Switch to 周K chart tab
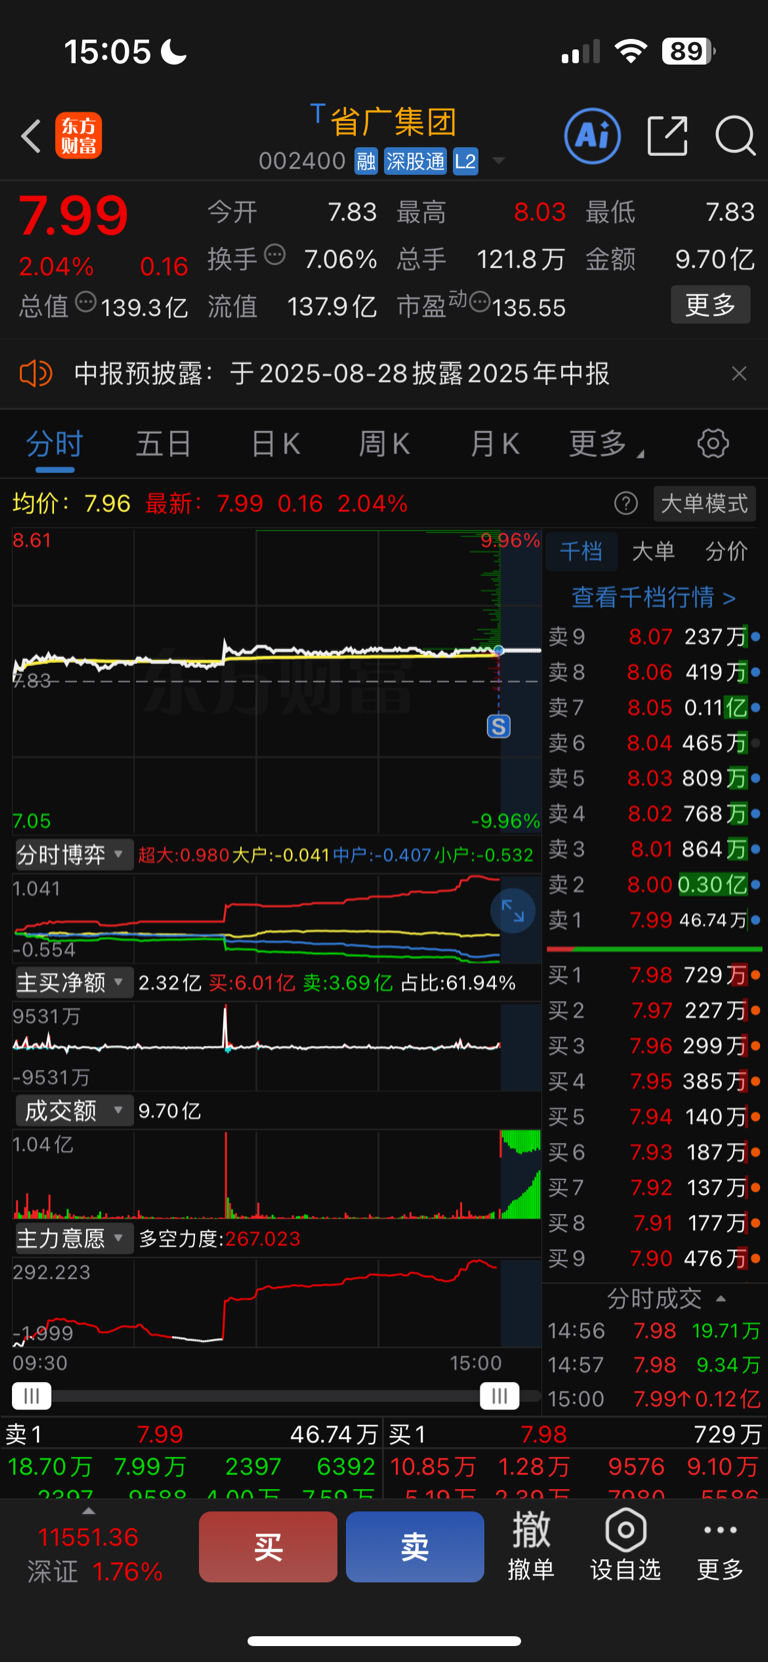768x1663 pixels. [x=385, y=444]
